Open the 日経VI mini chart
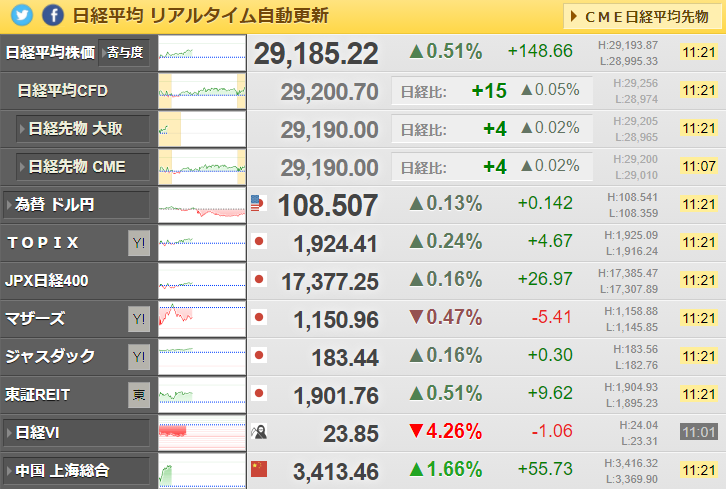Screen dimensions: 726x489 point(202,433)
